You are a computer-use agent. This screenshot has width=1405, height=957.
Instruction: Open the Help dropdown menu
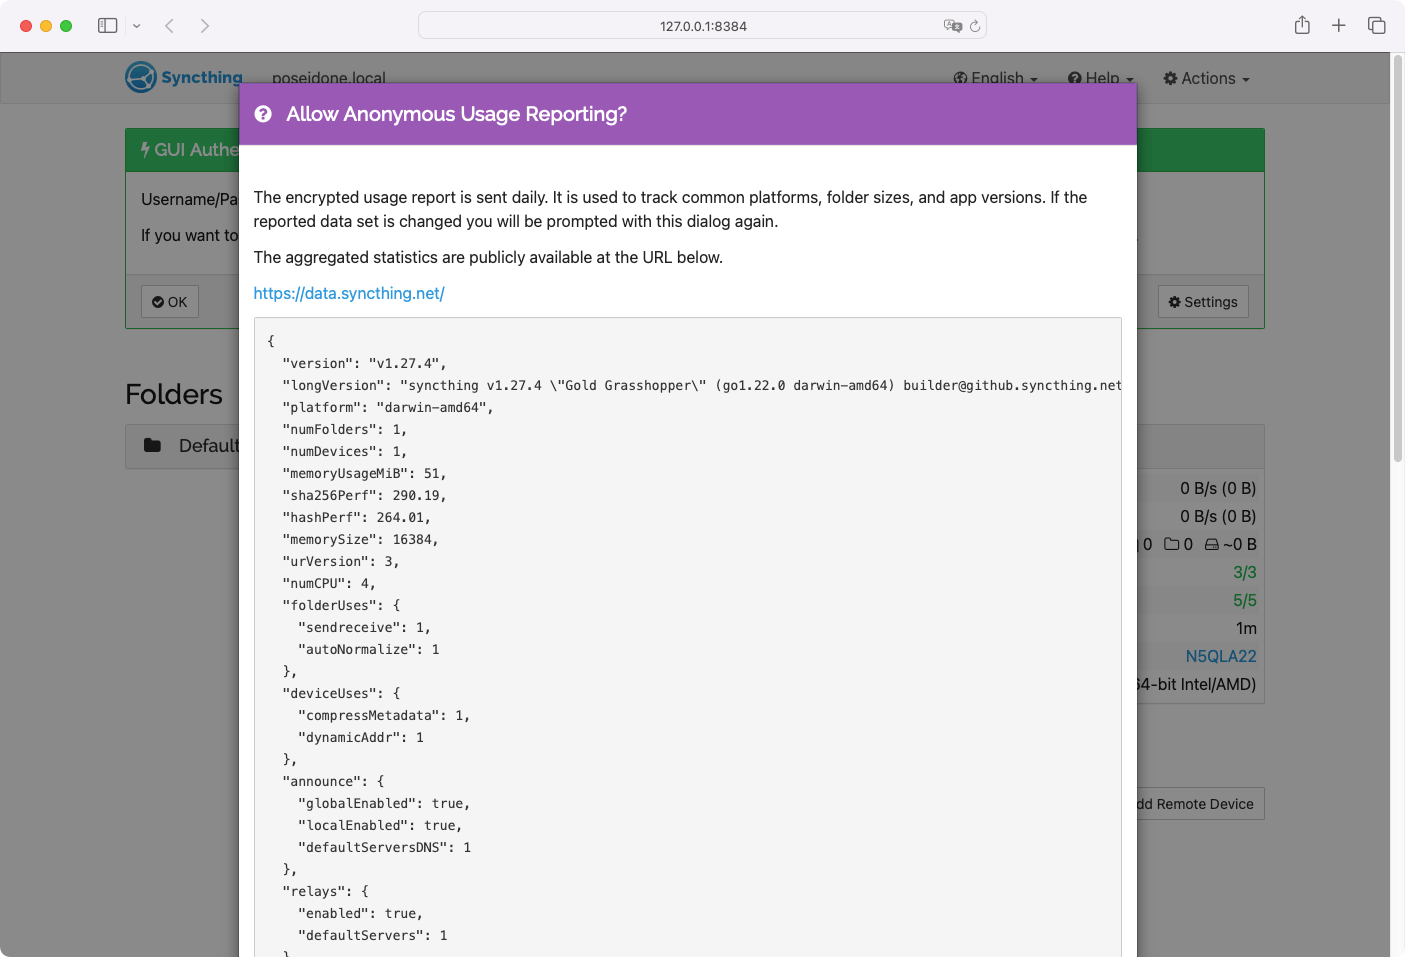(x=1101, y=79)
